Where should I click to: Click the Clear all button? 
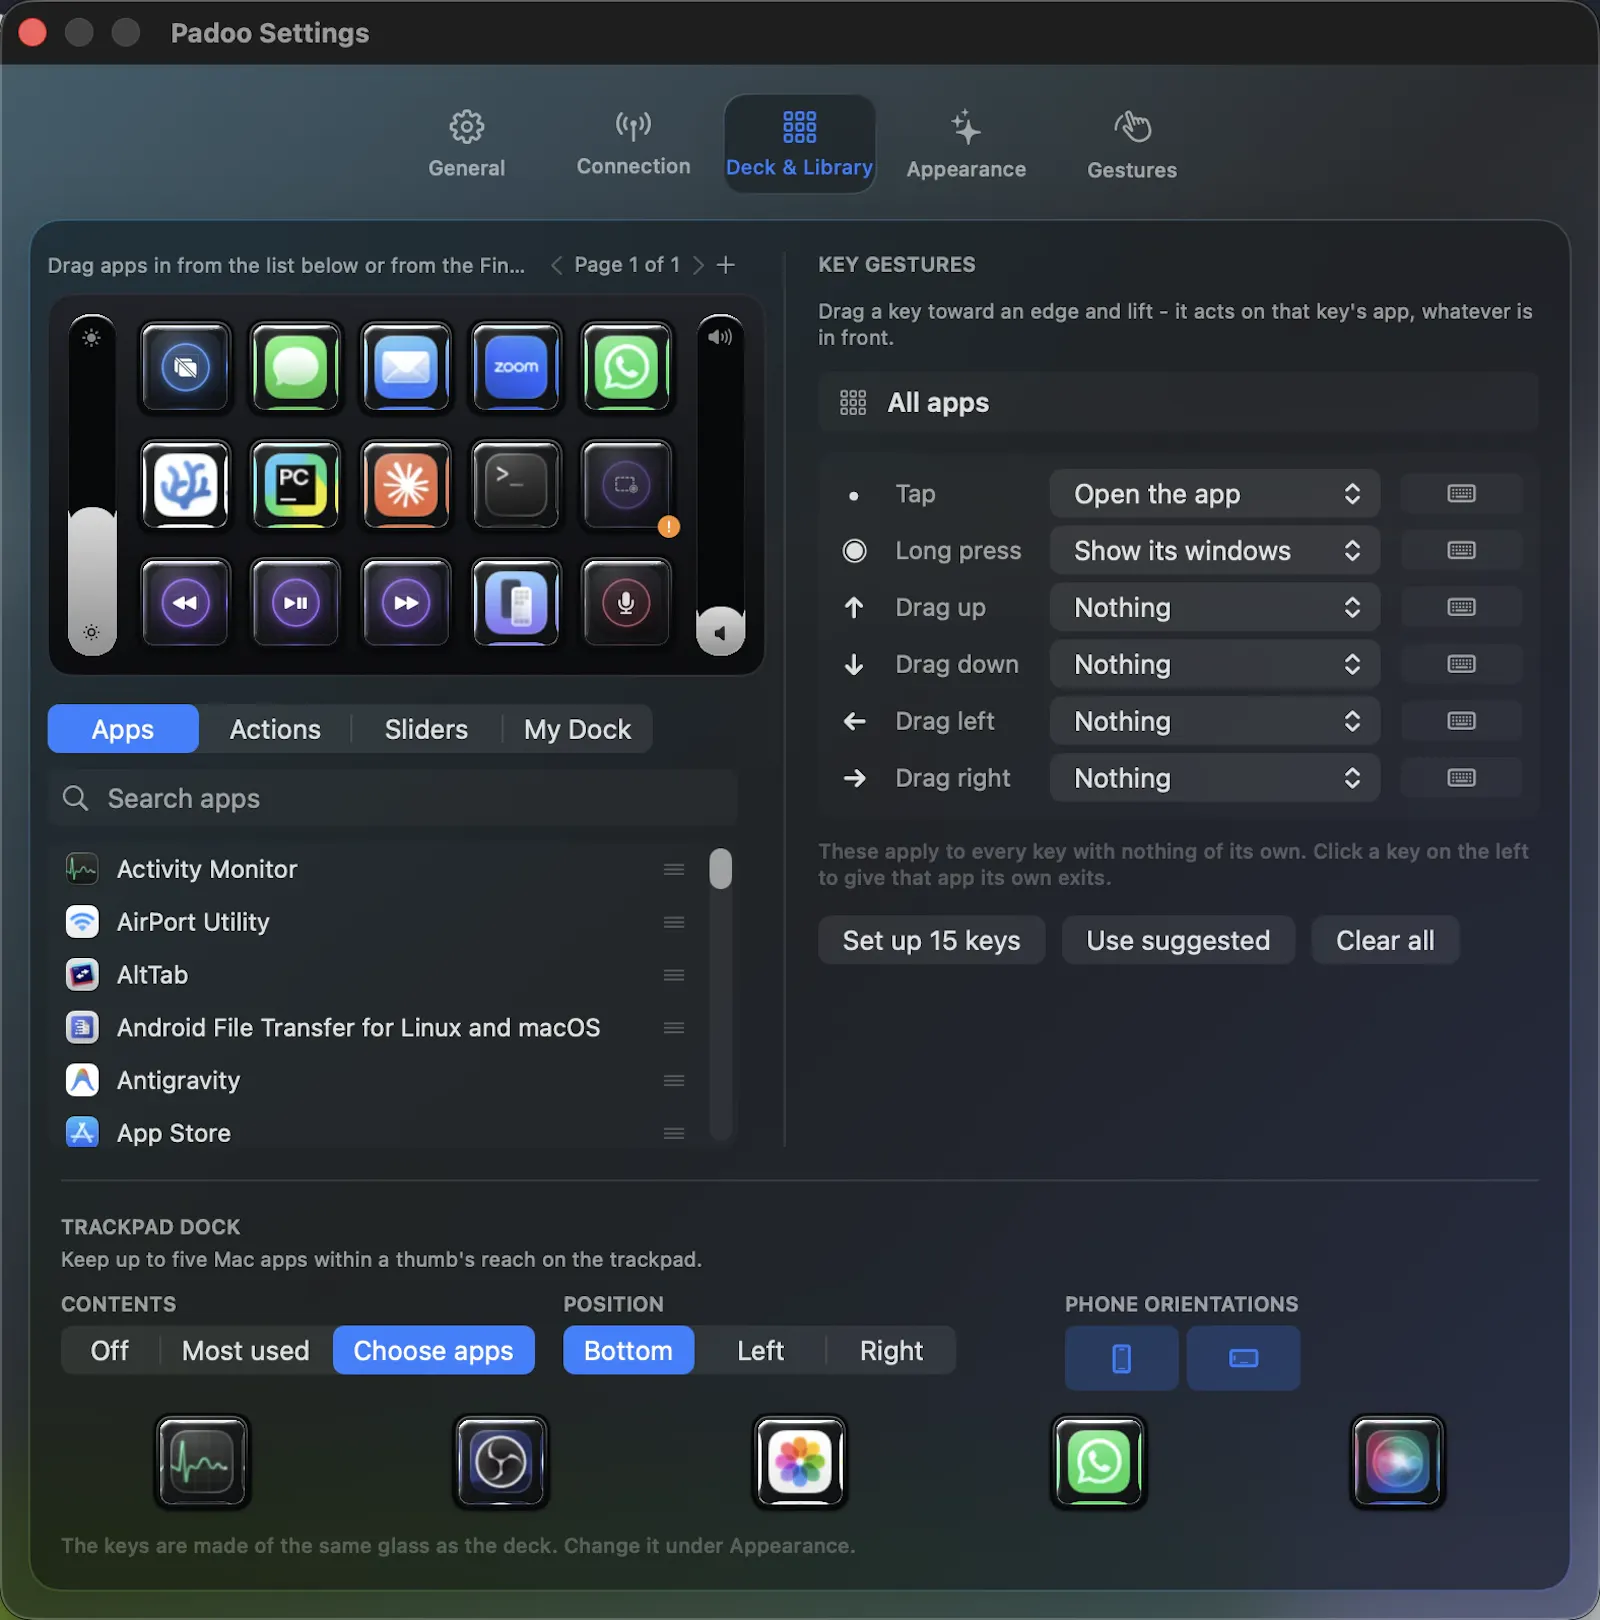(x=1385, y=941)
